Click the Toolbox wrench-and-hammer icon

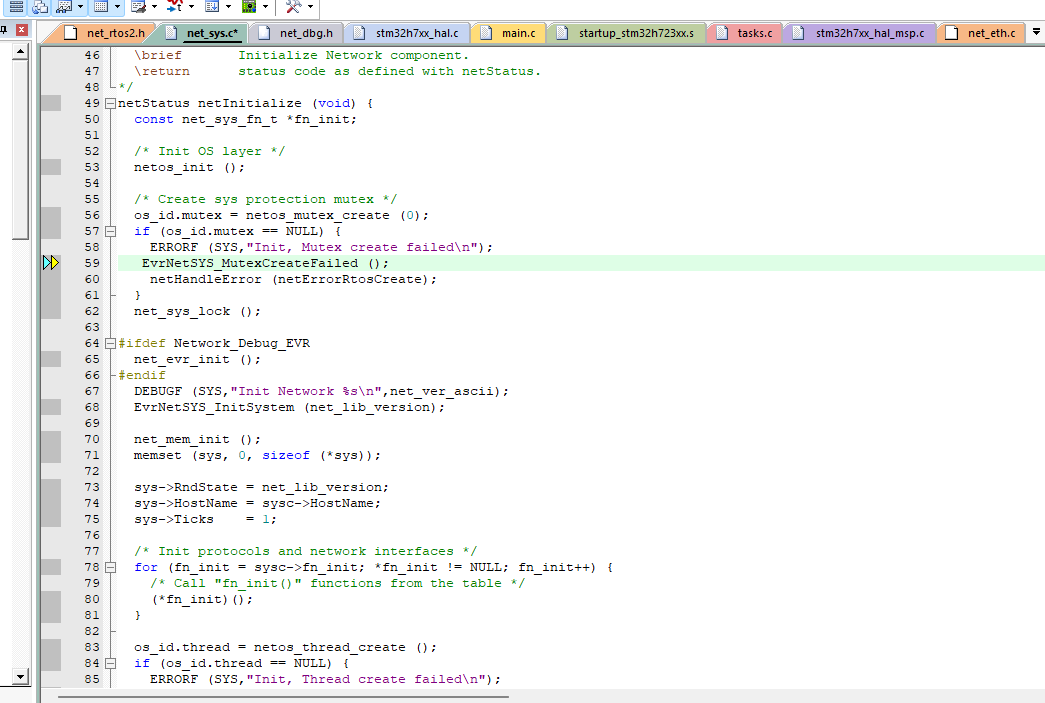[x=293, y=6]
